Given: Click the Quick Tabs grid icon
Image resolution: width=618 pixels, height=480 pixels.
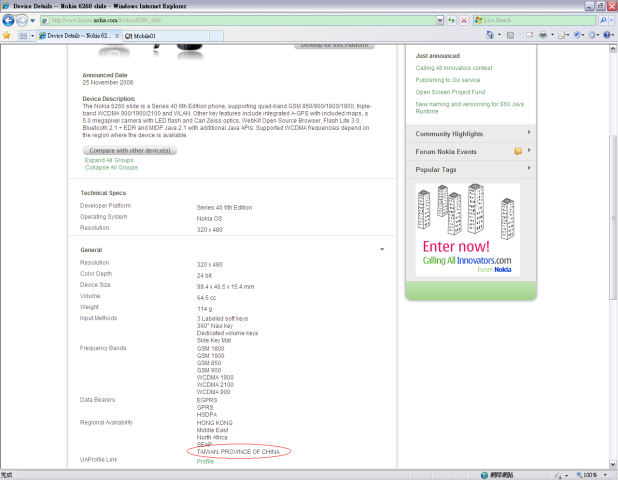Looking at the screenshot, I should [x=23, y=36].
